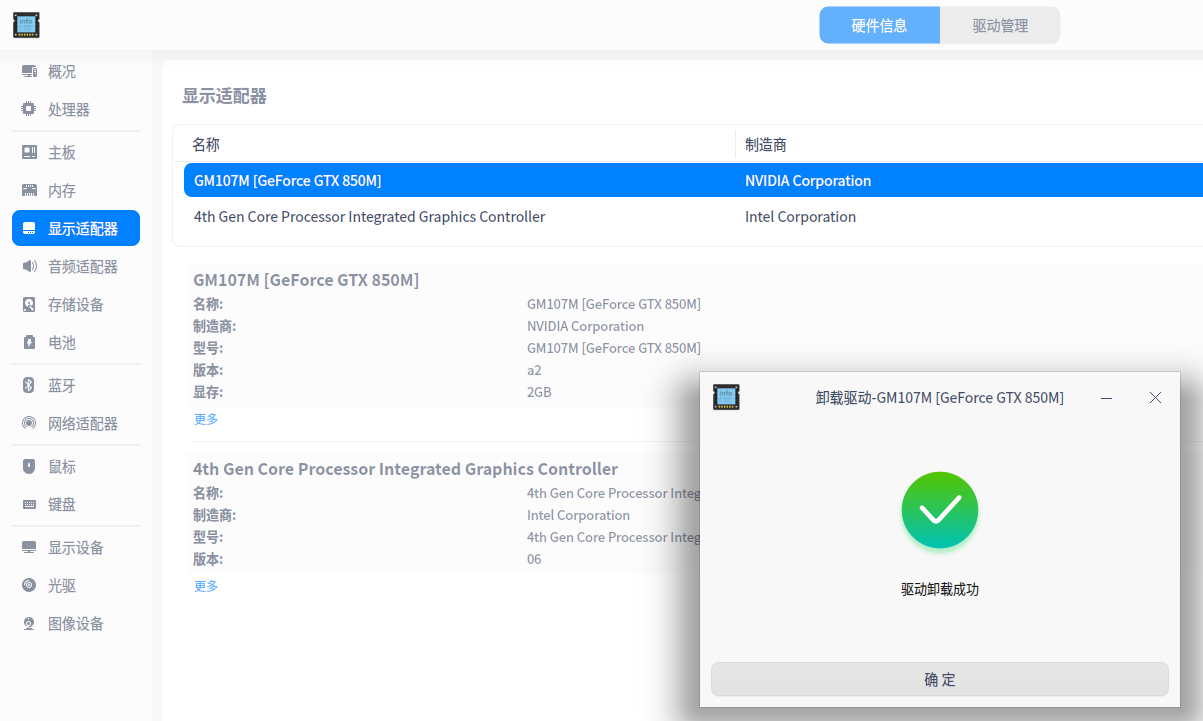Click dialog title 卸载驱动-GM107M
The image size is (1203, 721).
(x=940, y=398)
